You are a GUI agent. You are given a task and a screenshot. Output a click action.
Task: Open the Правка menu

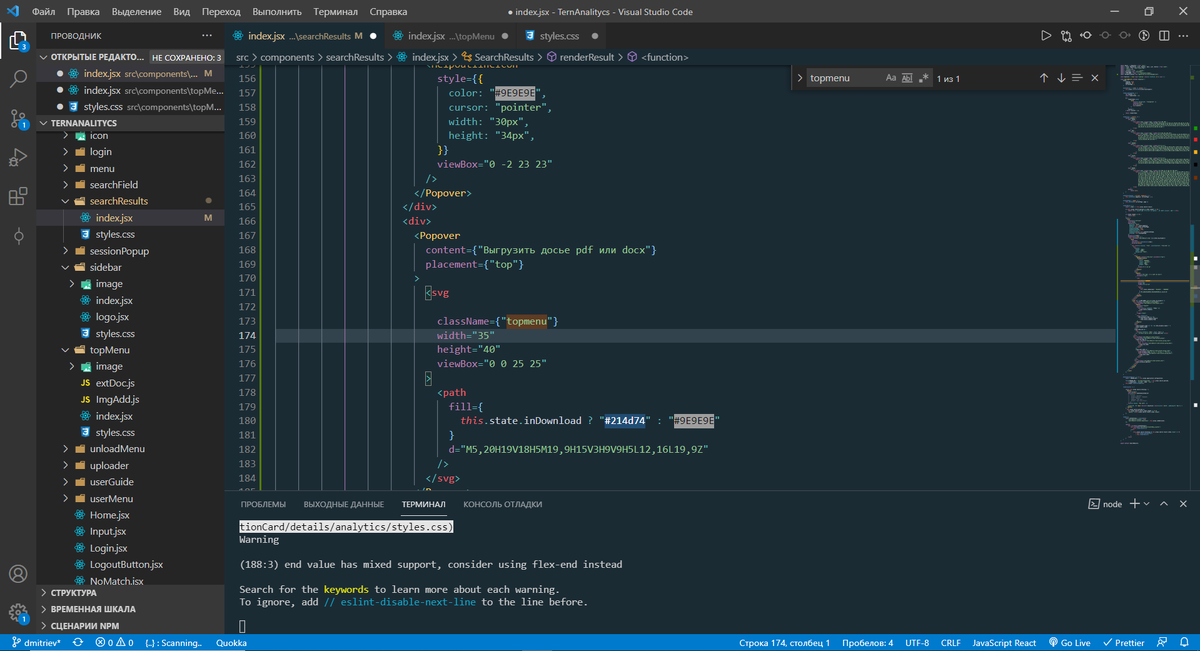83,12
